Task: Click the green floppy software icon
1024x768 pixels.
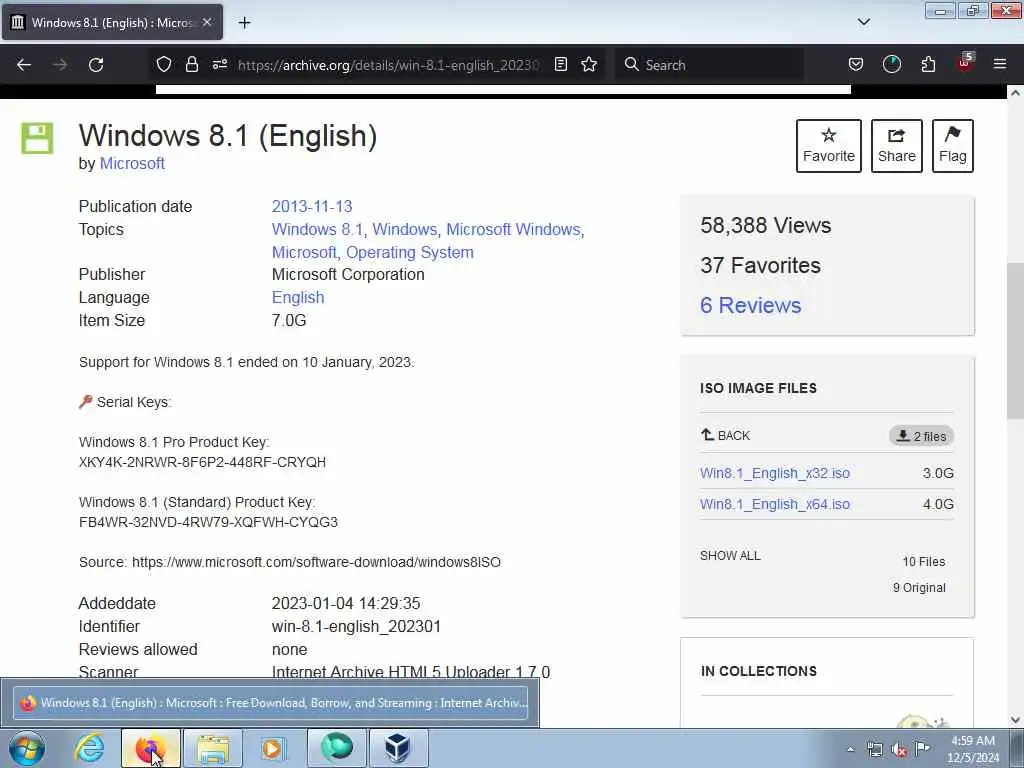Action: [37, 138]
